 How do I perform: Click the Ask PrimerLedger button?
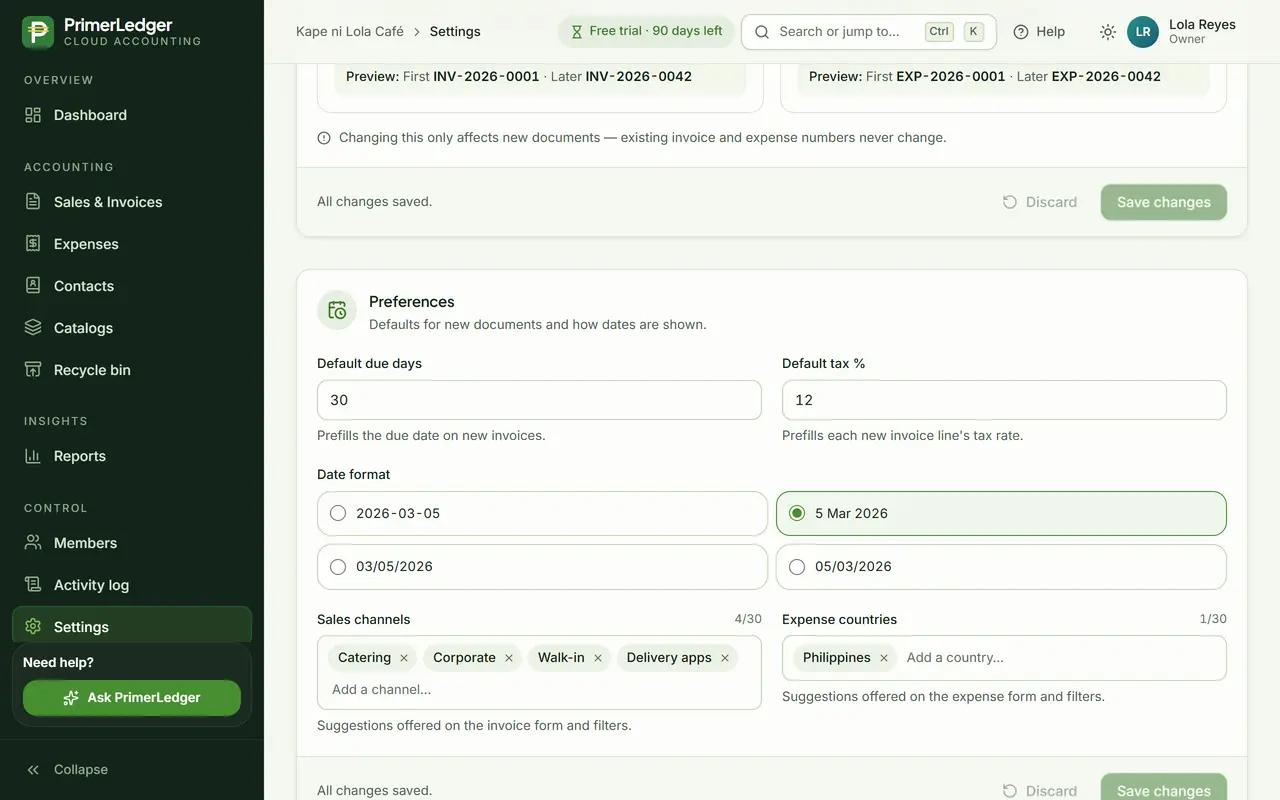click(x=132, y=698)
